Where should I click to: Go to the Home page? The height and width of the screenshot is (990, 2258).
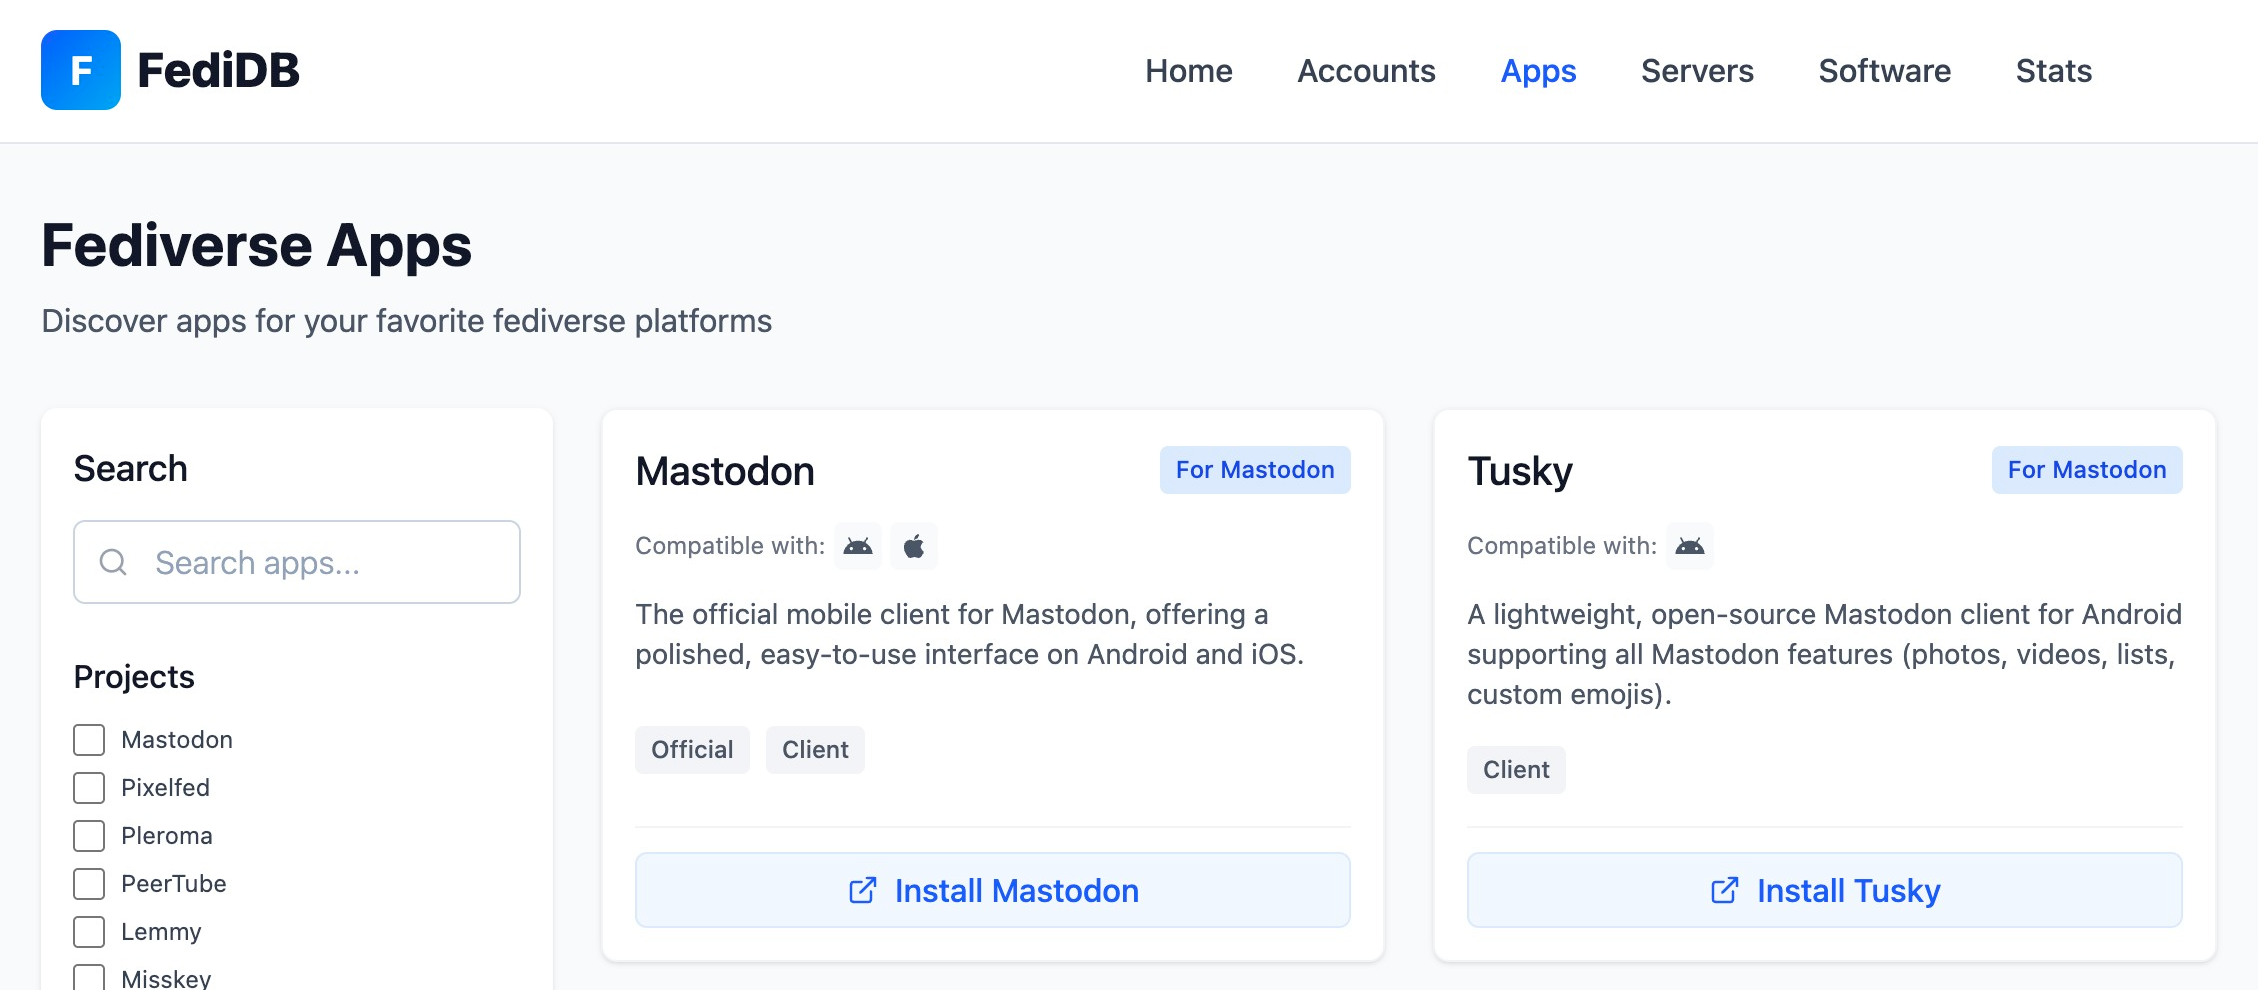tap(1189, 71)
